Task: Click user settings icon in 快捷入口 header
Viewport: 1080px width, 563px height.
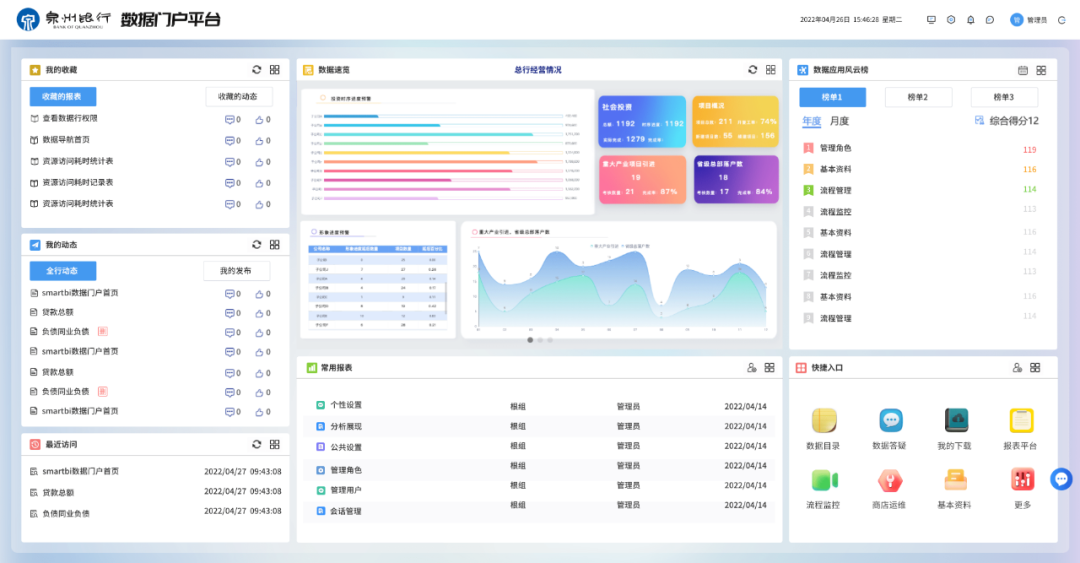Action: click(1017, 368)
